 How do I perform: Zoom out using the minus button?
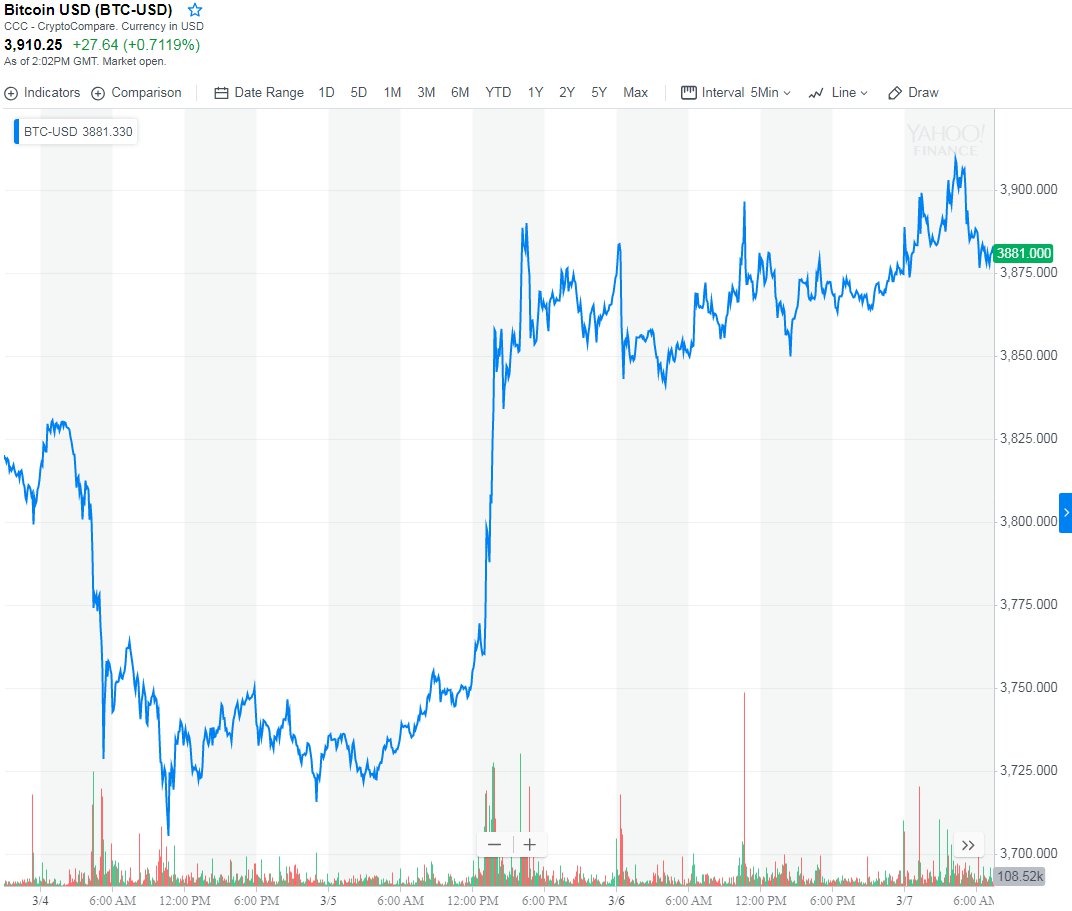point(494,845)
